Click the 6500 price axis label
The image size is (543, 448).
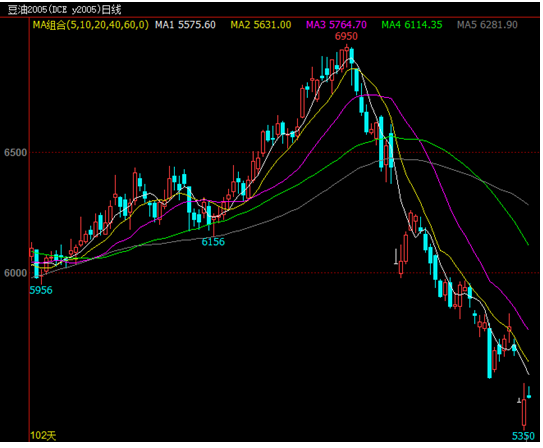coord(15,152)
